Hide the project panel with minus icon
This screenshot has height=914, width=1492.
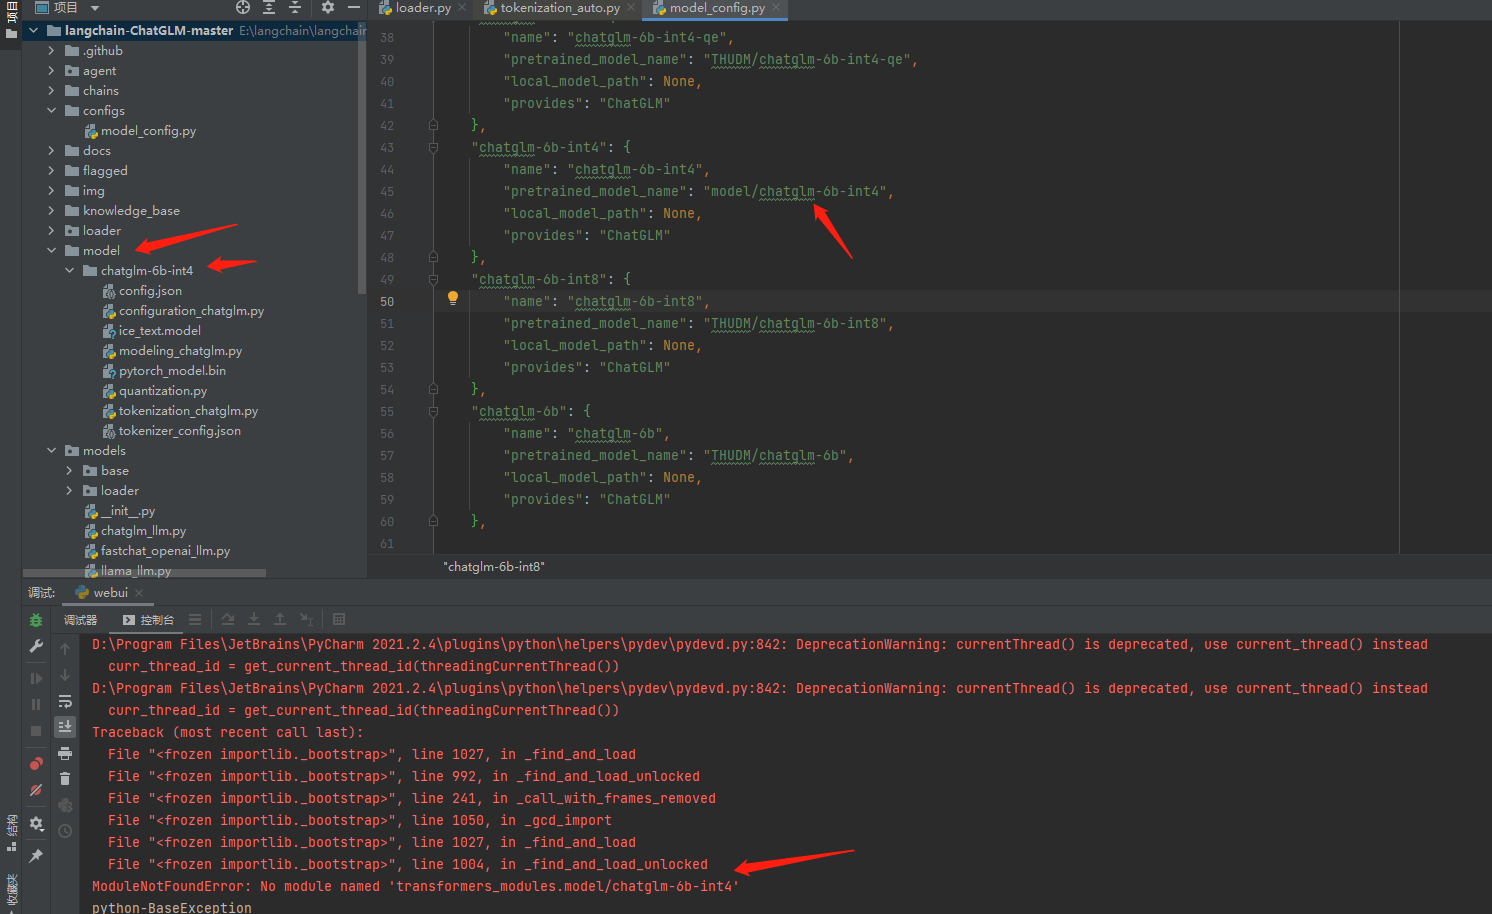[x=353, y=7]
